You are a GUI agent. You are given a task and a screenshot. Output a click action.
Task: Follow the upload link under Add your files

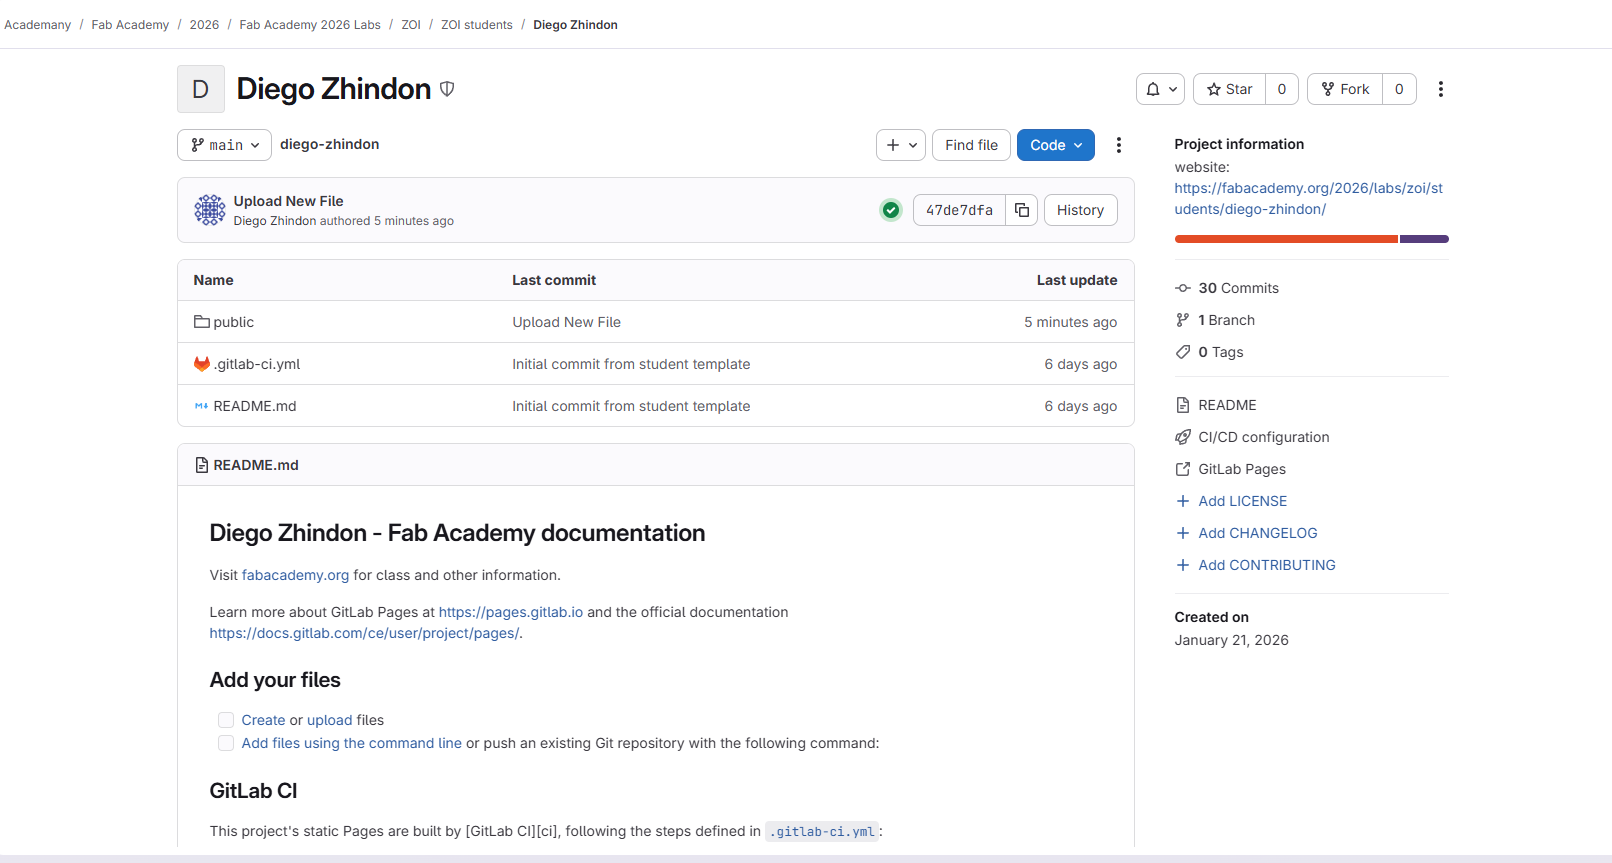tap(330, 720)
